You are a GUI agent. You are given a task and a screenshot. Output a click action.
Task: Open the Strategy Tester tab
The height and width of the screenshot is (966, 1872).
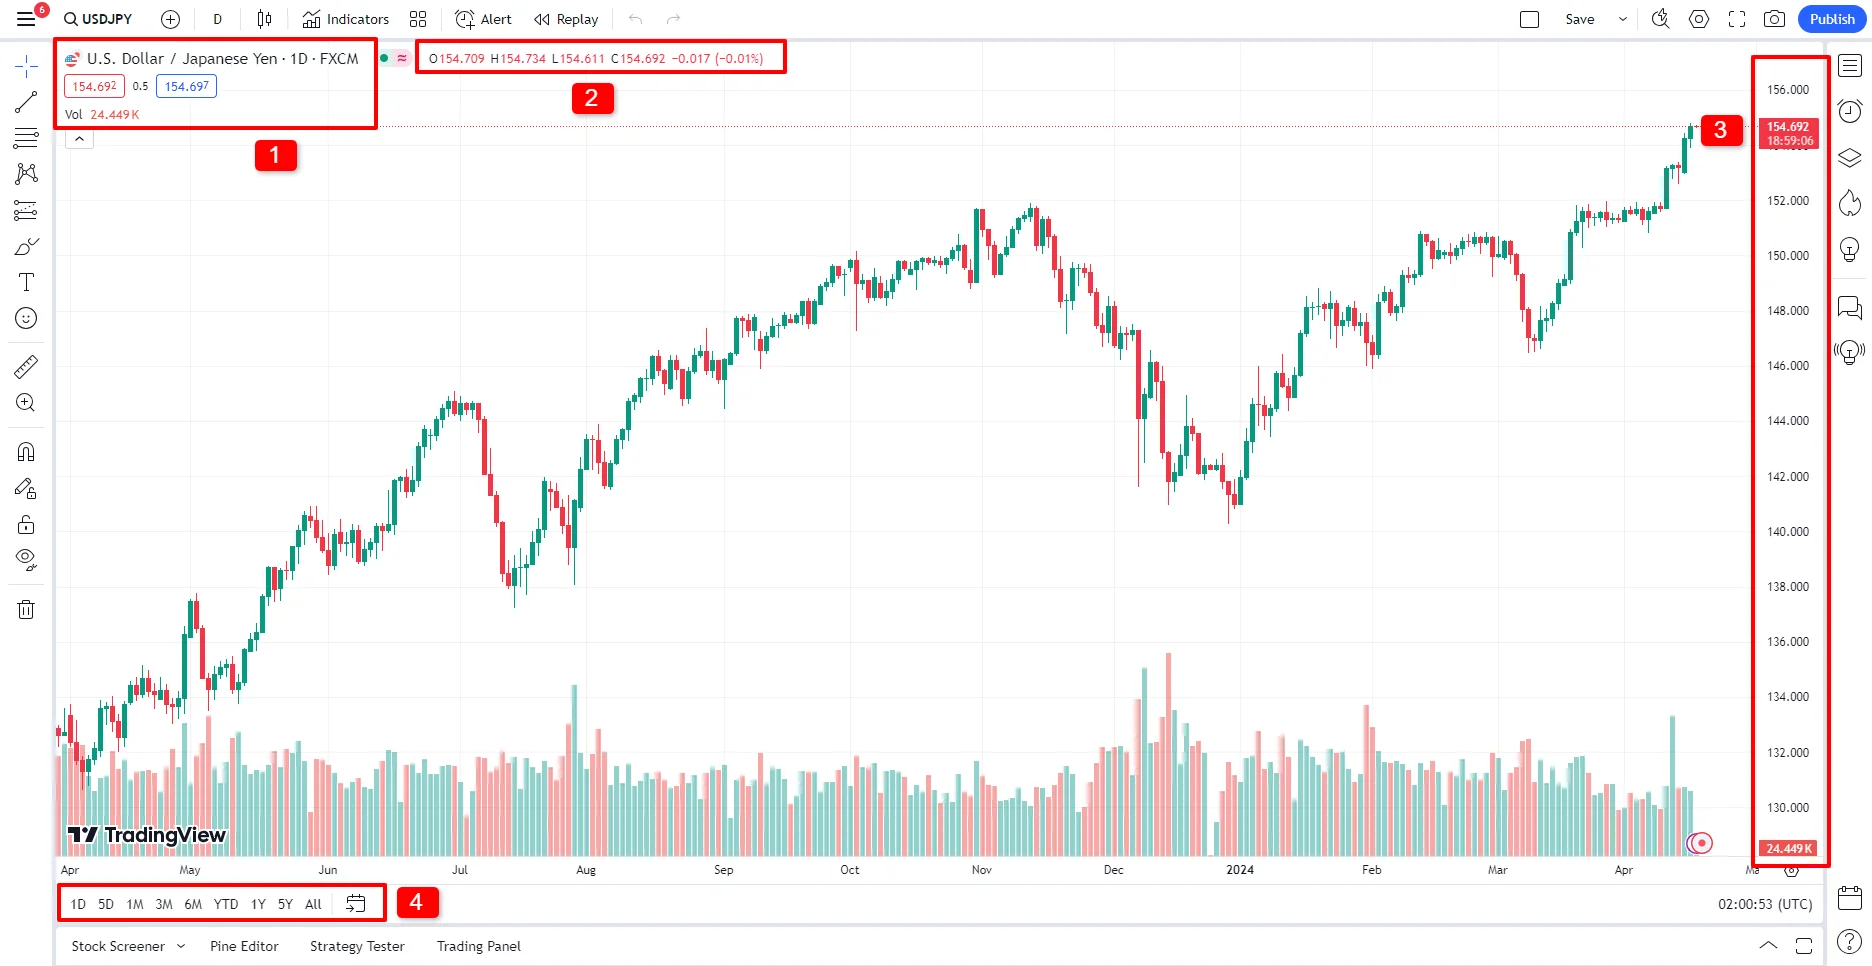point(357,946)
